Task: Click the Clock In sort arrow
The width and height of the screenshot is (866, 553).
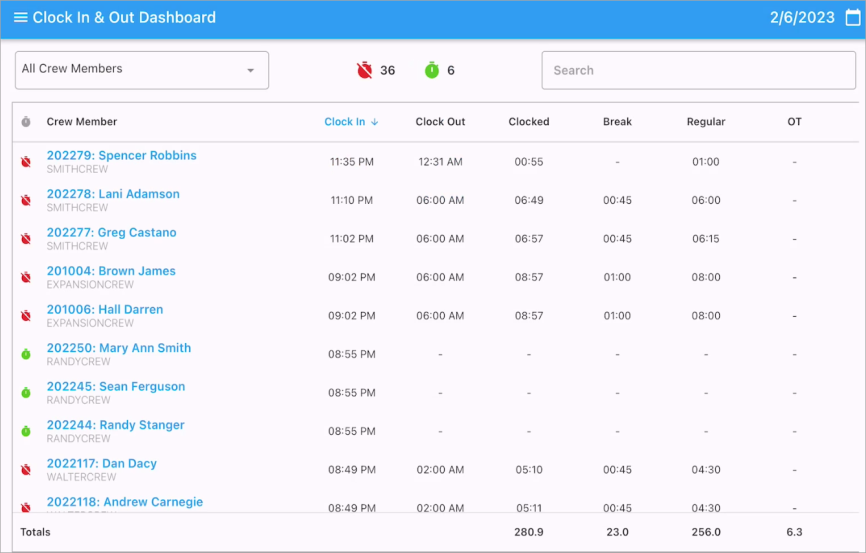Action: click(x=374, y=122)
